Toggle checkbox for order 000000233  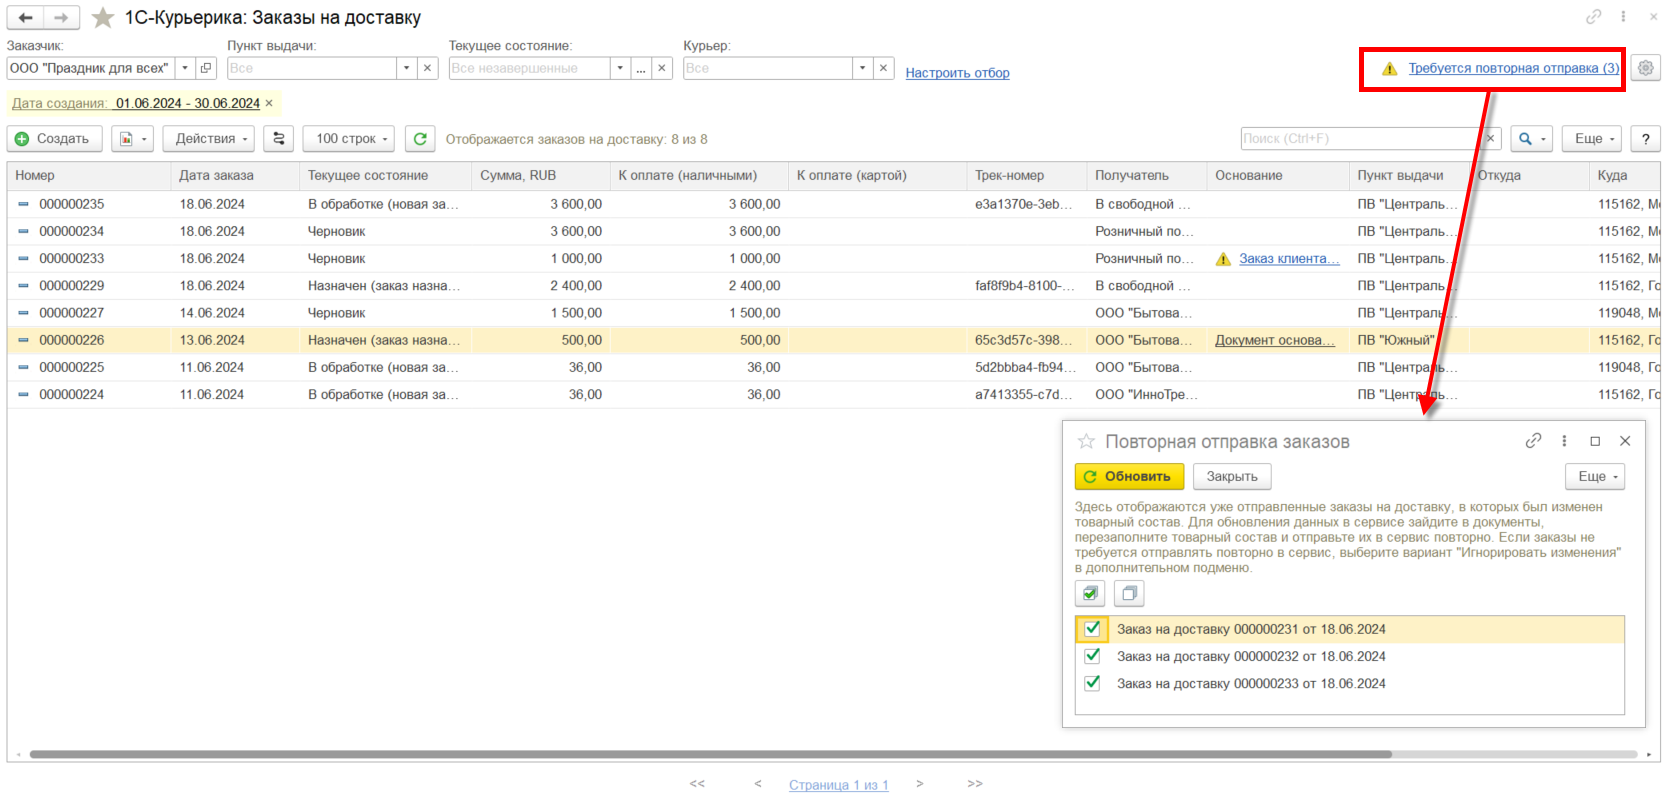pos(1092,683)
